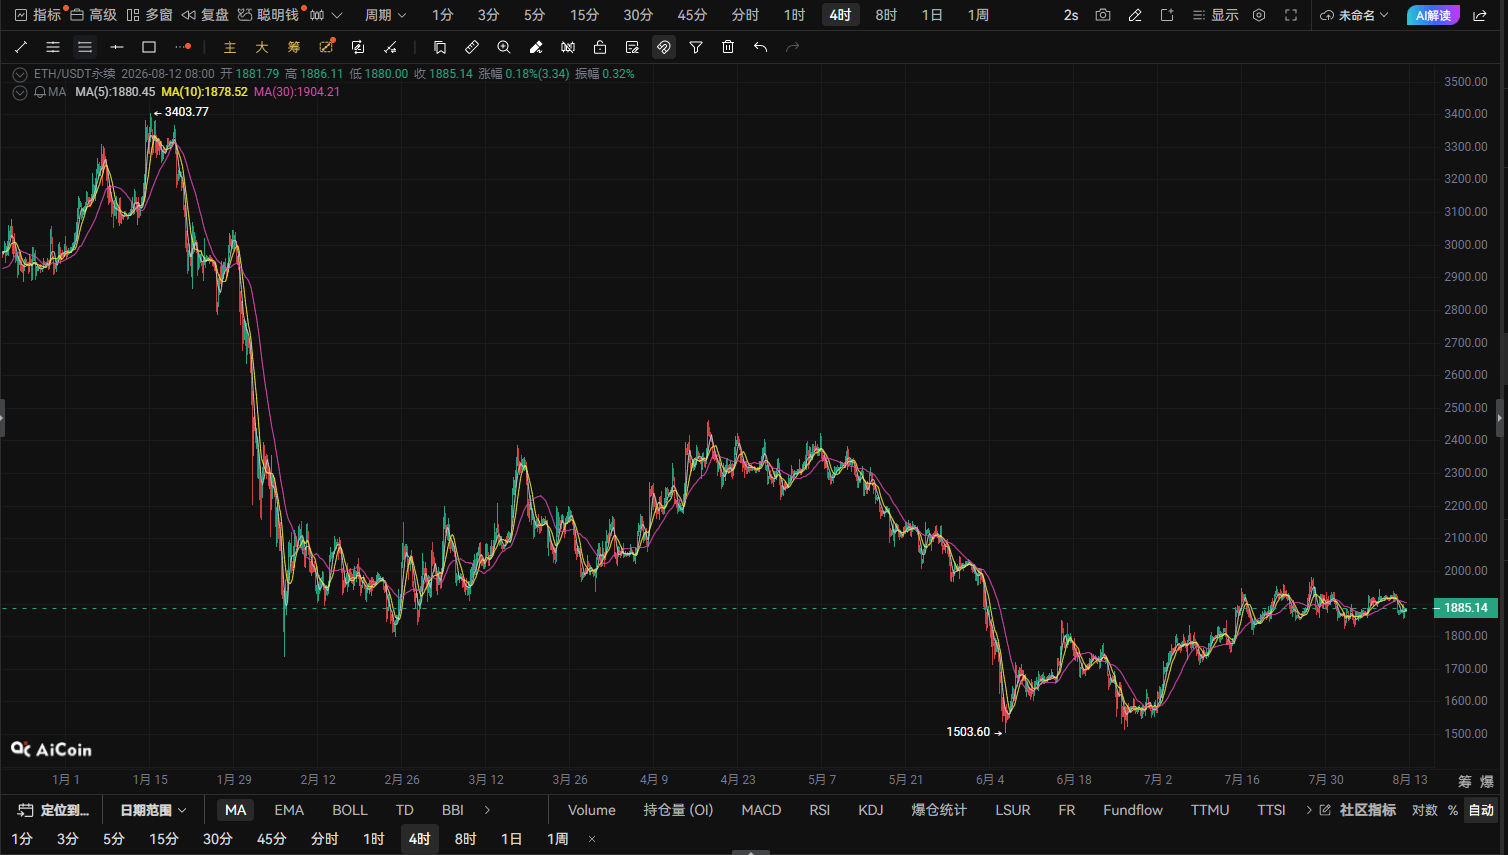Toggle percent scale mode
Screen dimensions: 1508x855
pos(1453,810)
